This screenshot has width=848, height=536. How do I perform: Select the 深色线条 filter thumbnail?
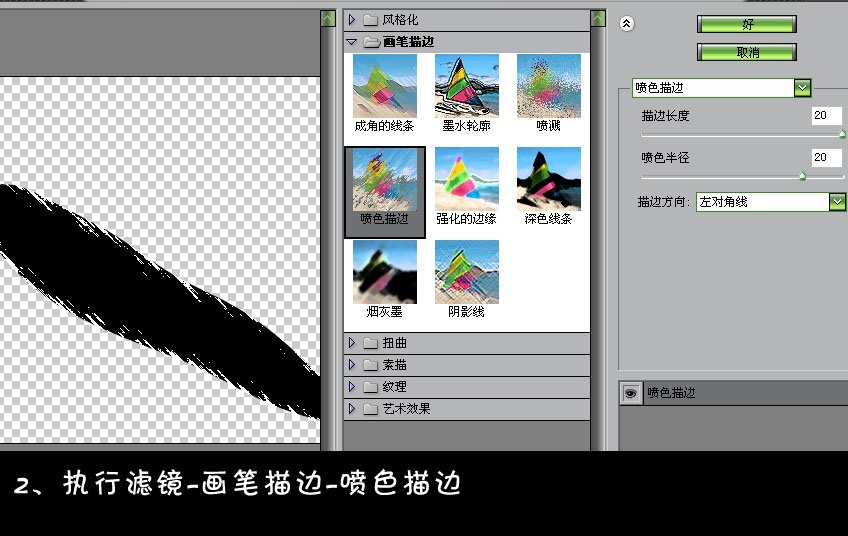pos(548,180)
